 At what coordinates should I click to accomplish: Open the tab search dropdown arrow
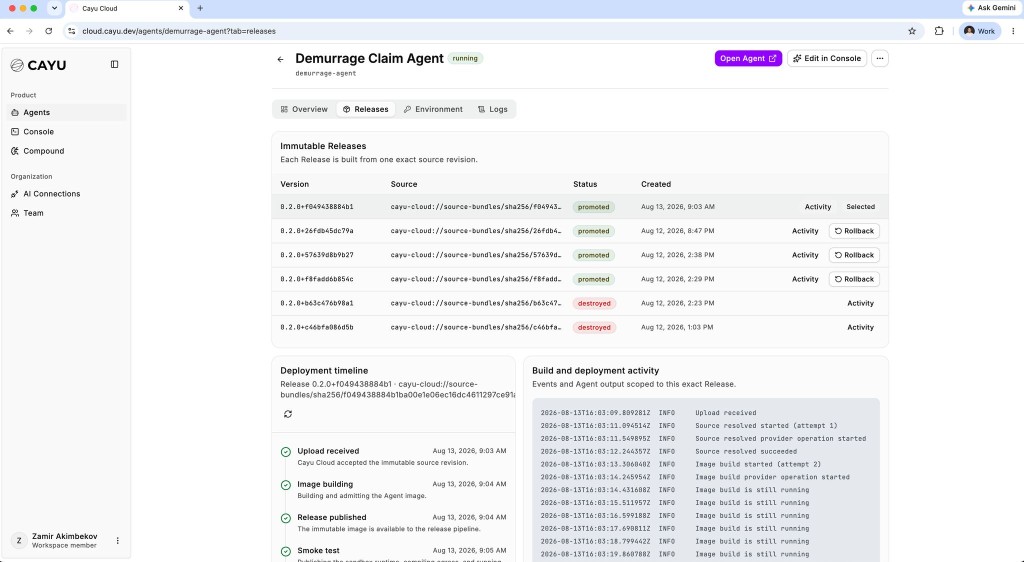point(54,8)
